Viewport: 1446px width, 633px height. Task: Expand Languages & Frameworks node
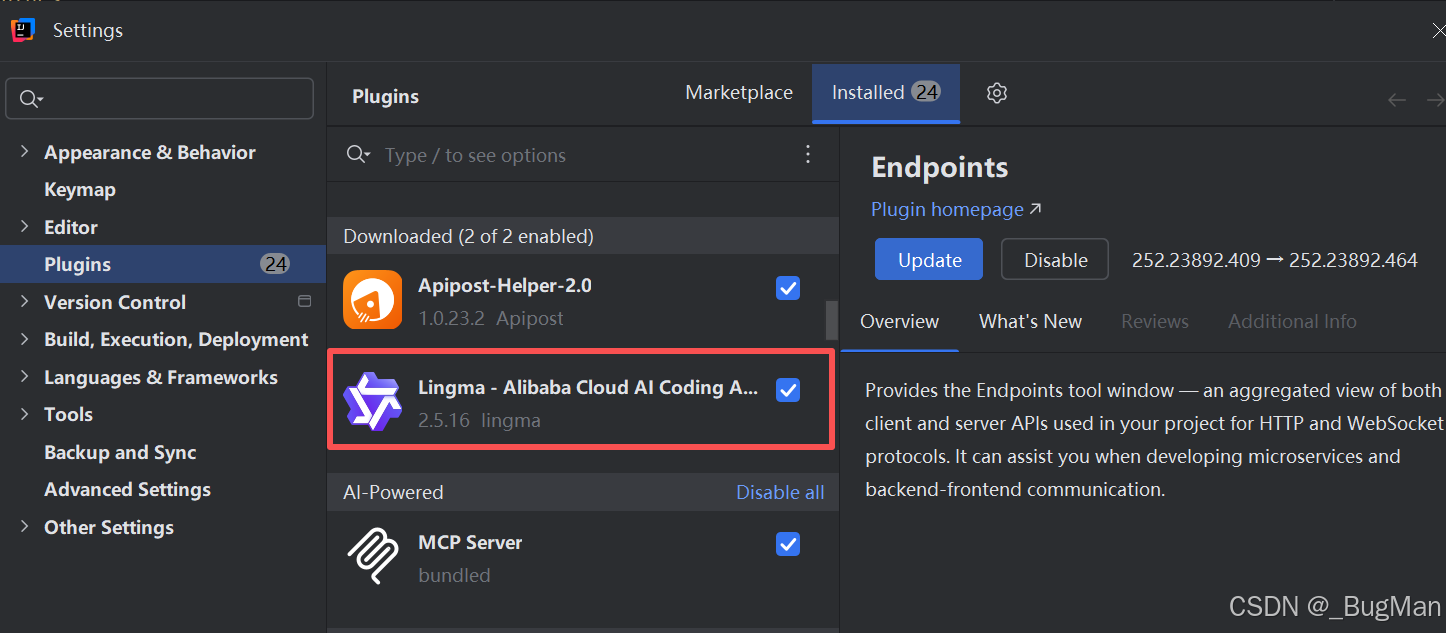pyautogui.click(x=25, y=377)
